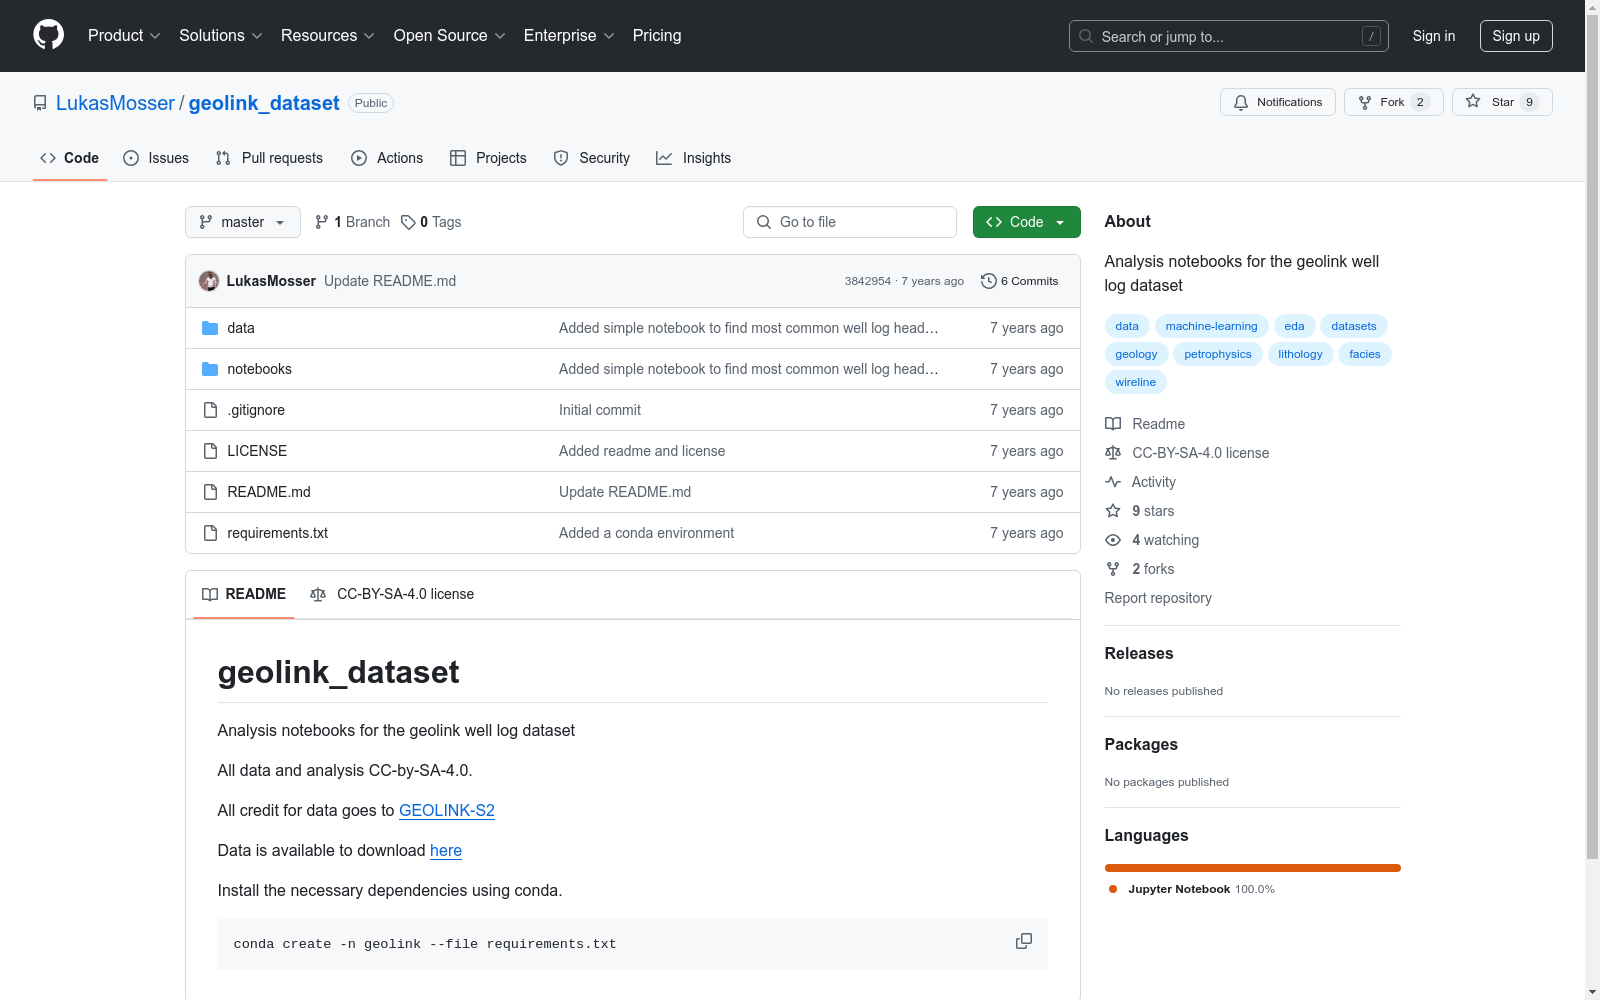Click the geology topic tag
1600x1000 pixels.
point(1136,354)
